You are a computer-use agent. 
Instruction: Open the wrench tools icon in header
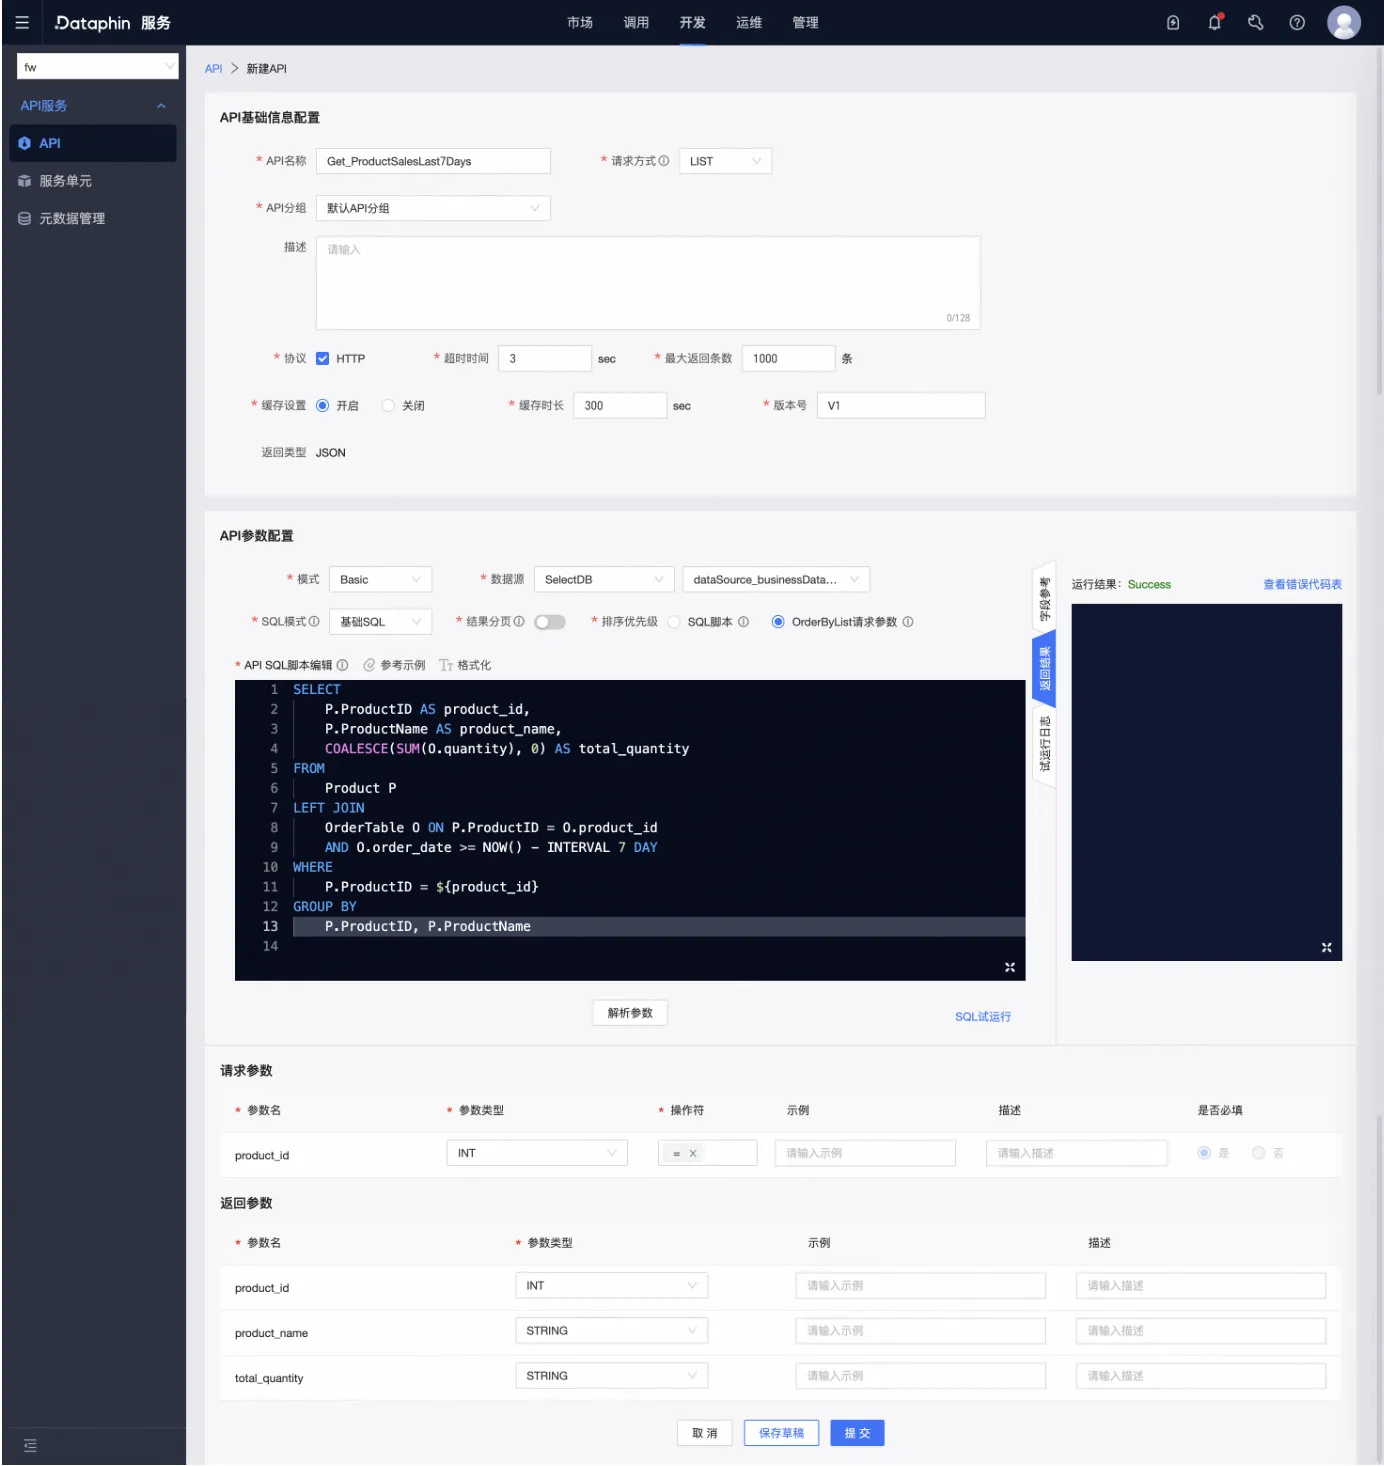(x=1256, y=22)
